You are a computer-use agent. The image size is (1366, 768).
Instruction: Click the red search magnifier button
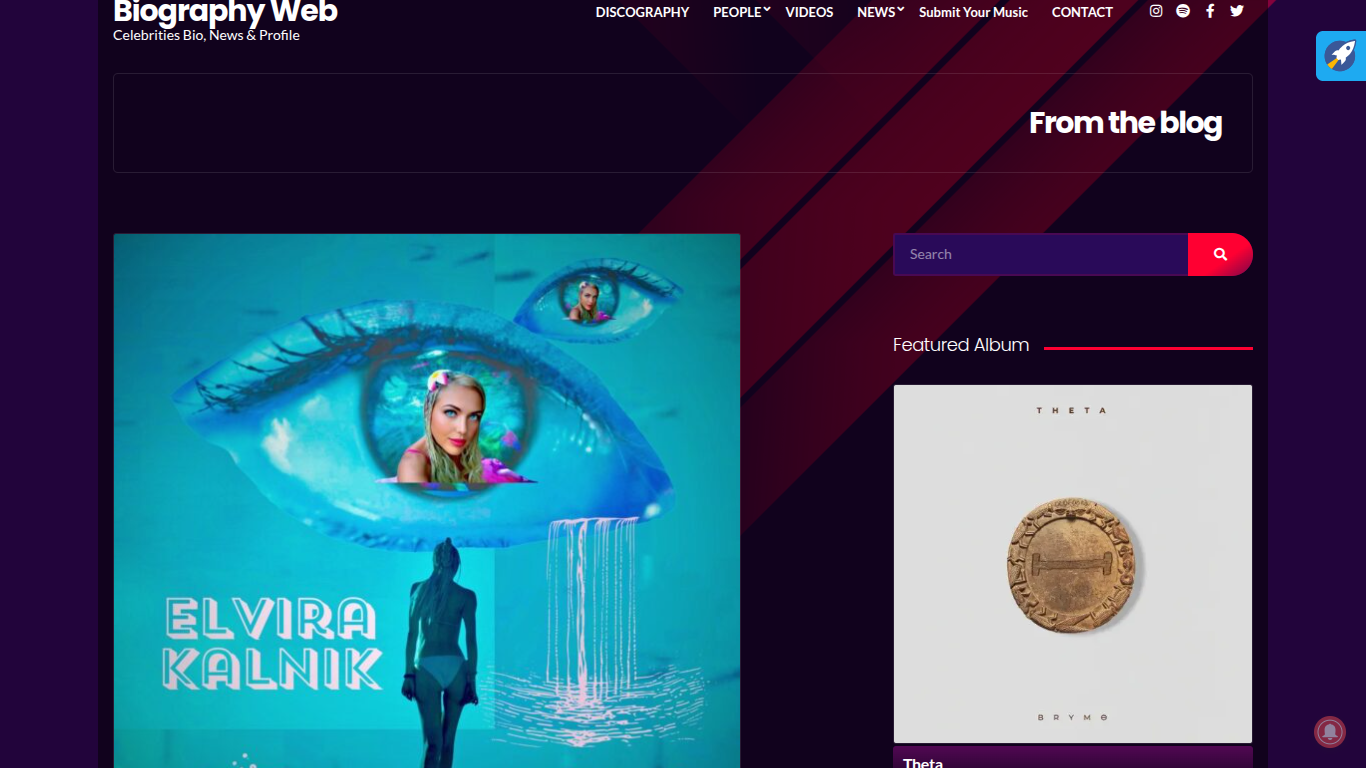pyautogui.click(x=1220, y=254)
